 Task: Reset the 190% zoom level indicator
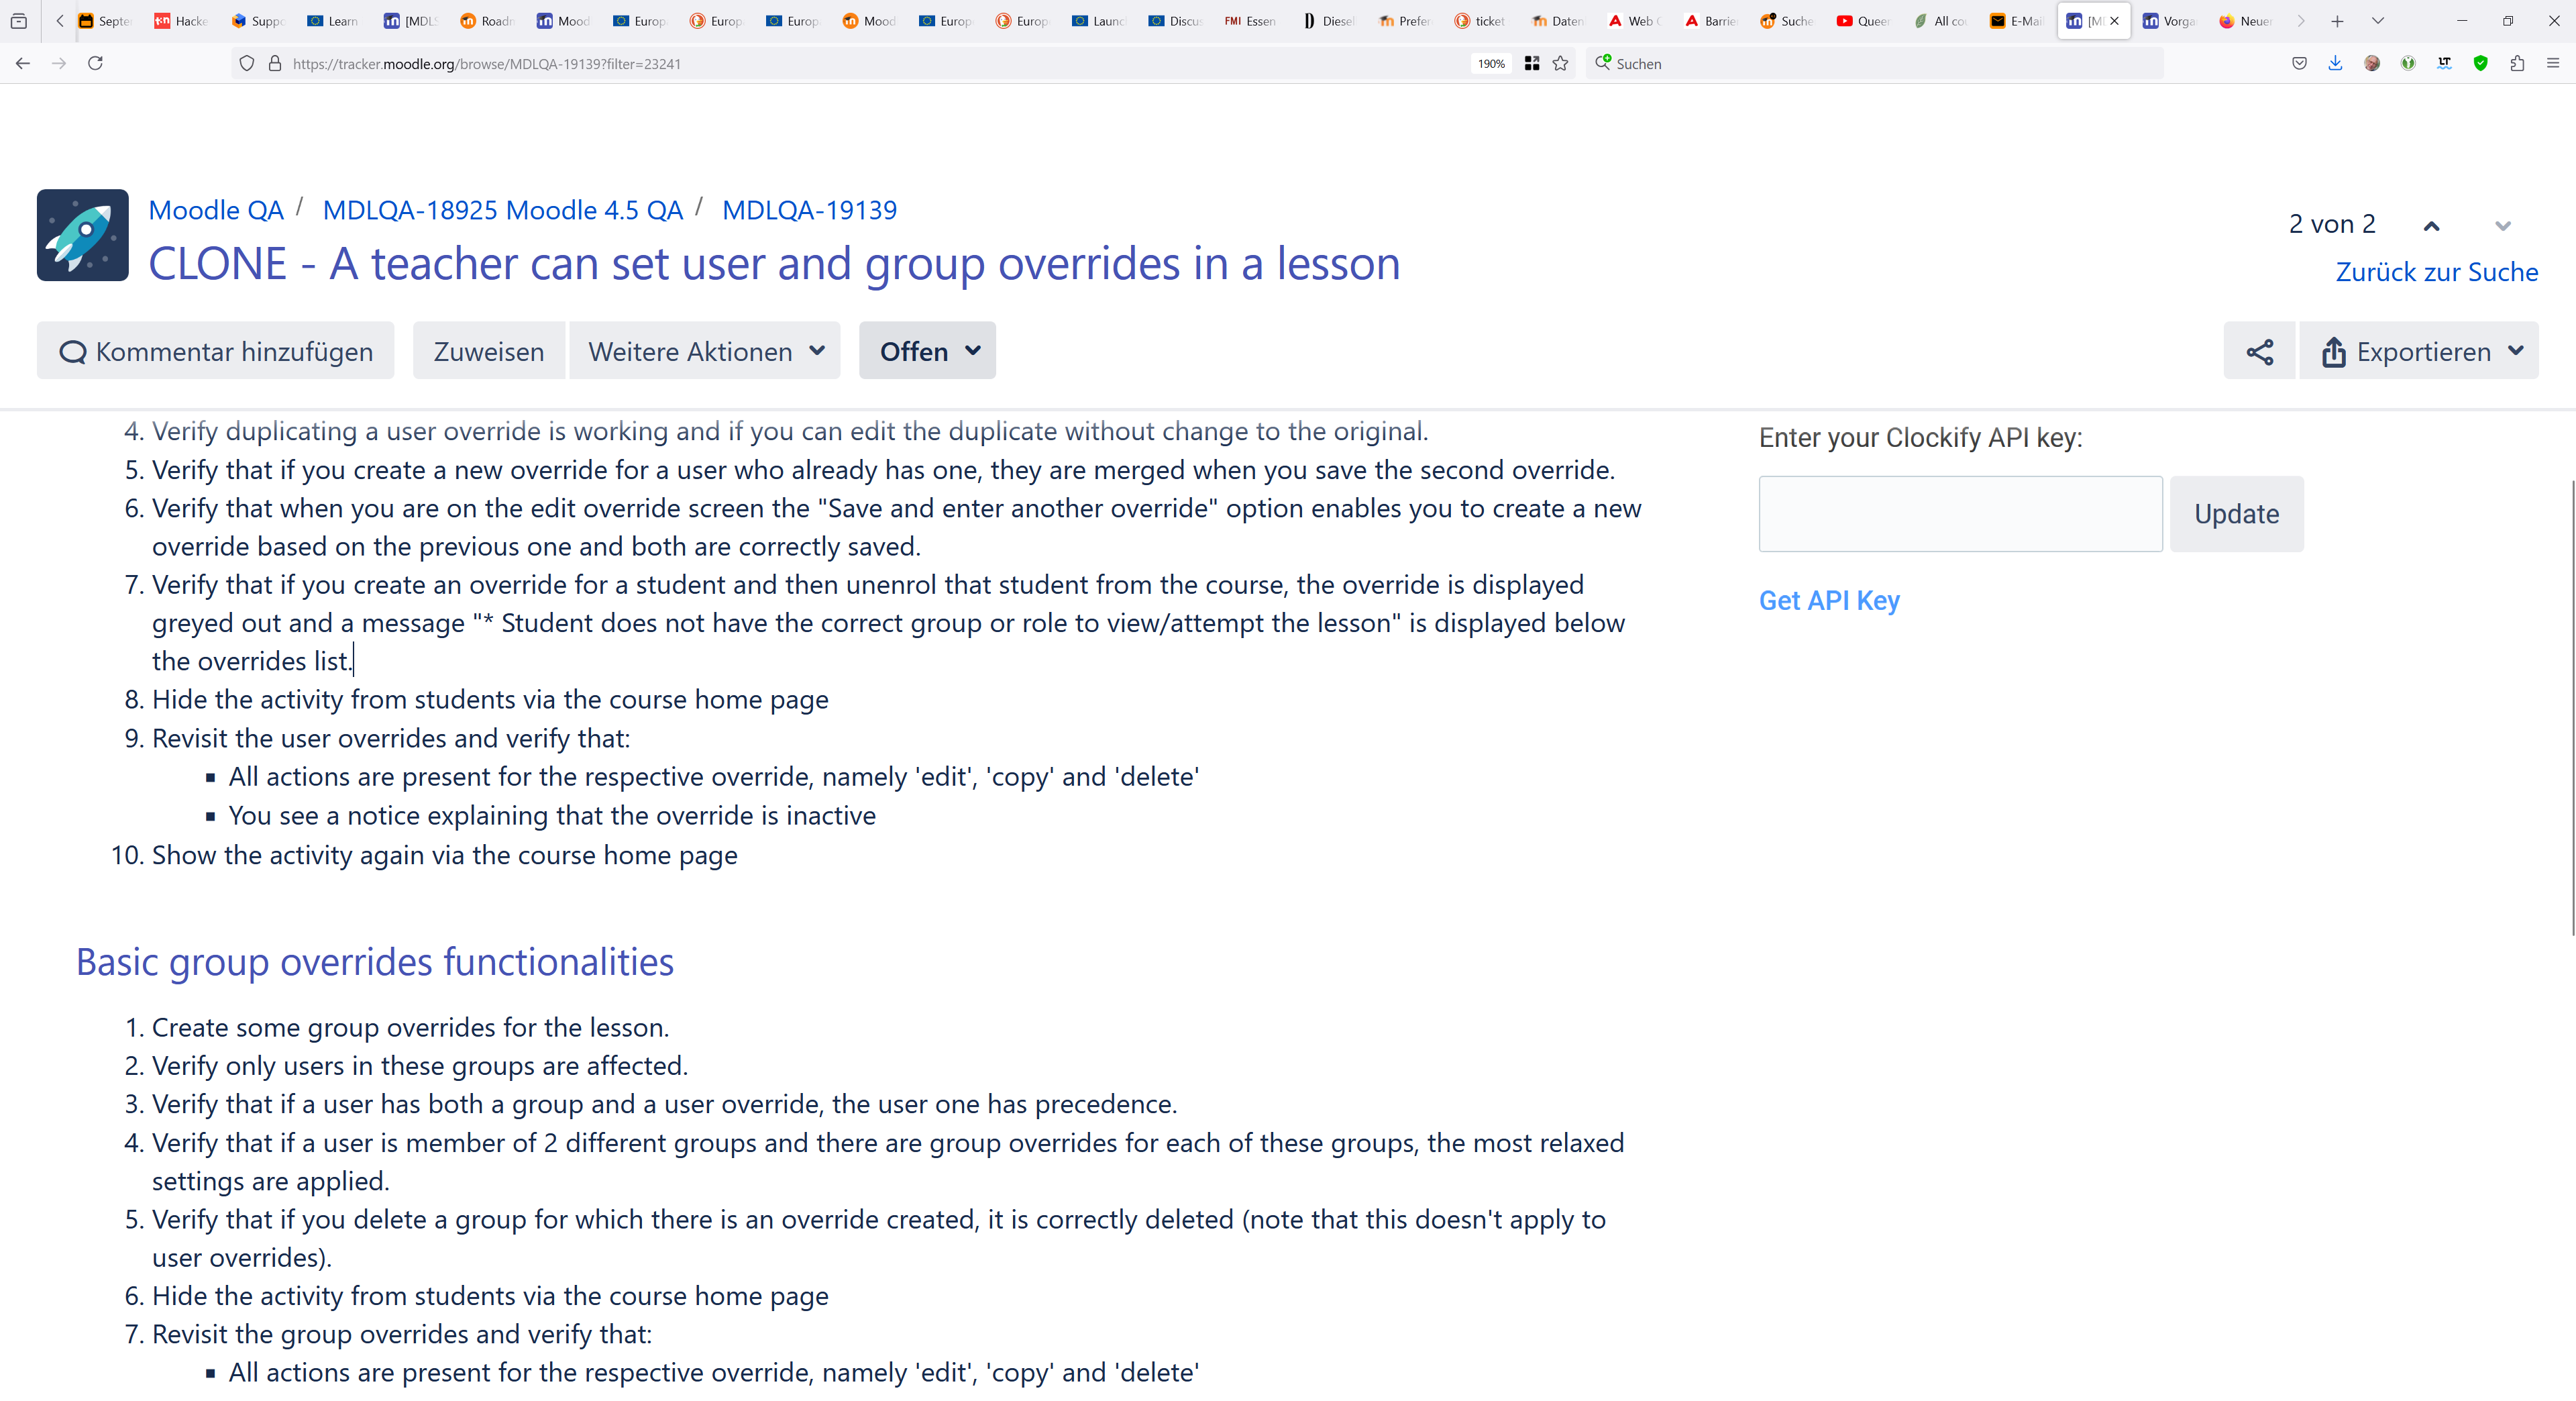point(1491,63)
